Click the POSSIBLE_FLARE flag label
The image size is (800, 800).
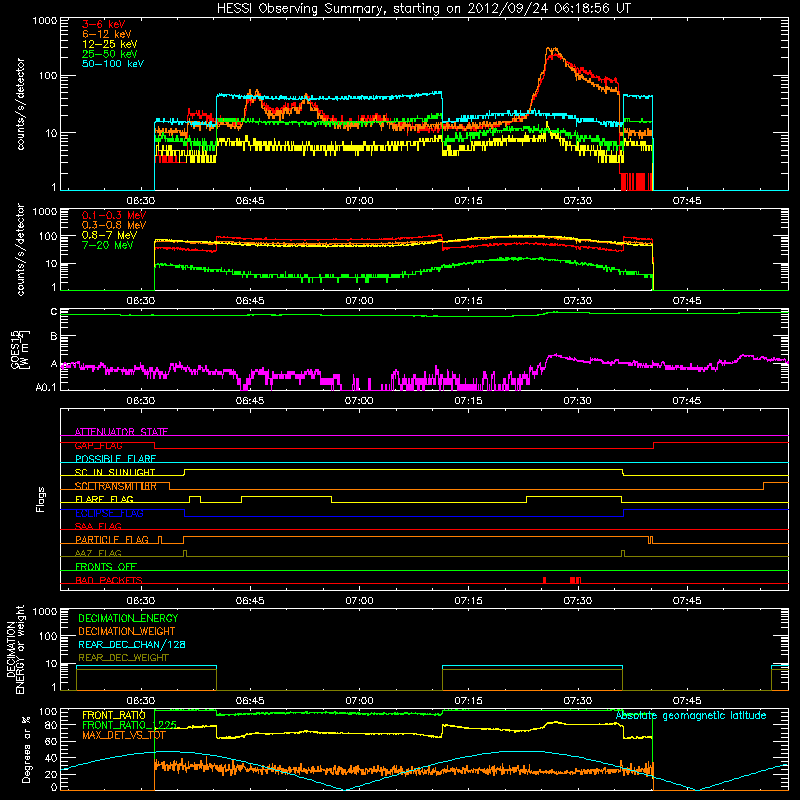click(115, 459)
